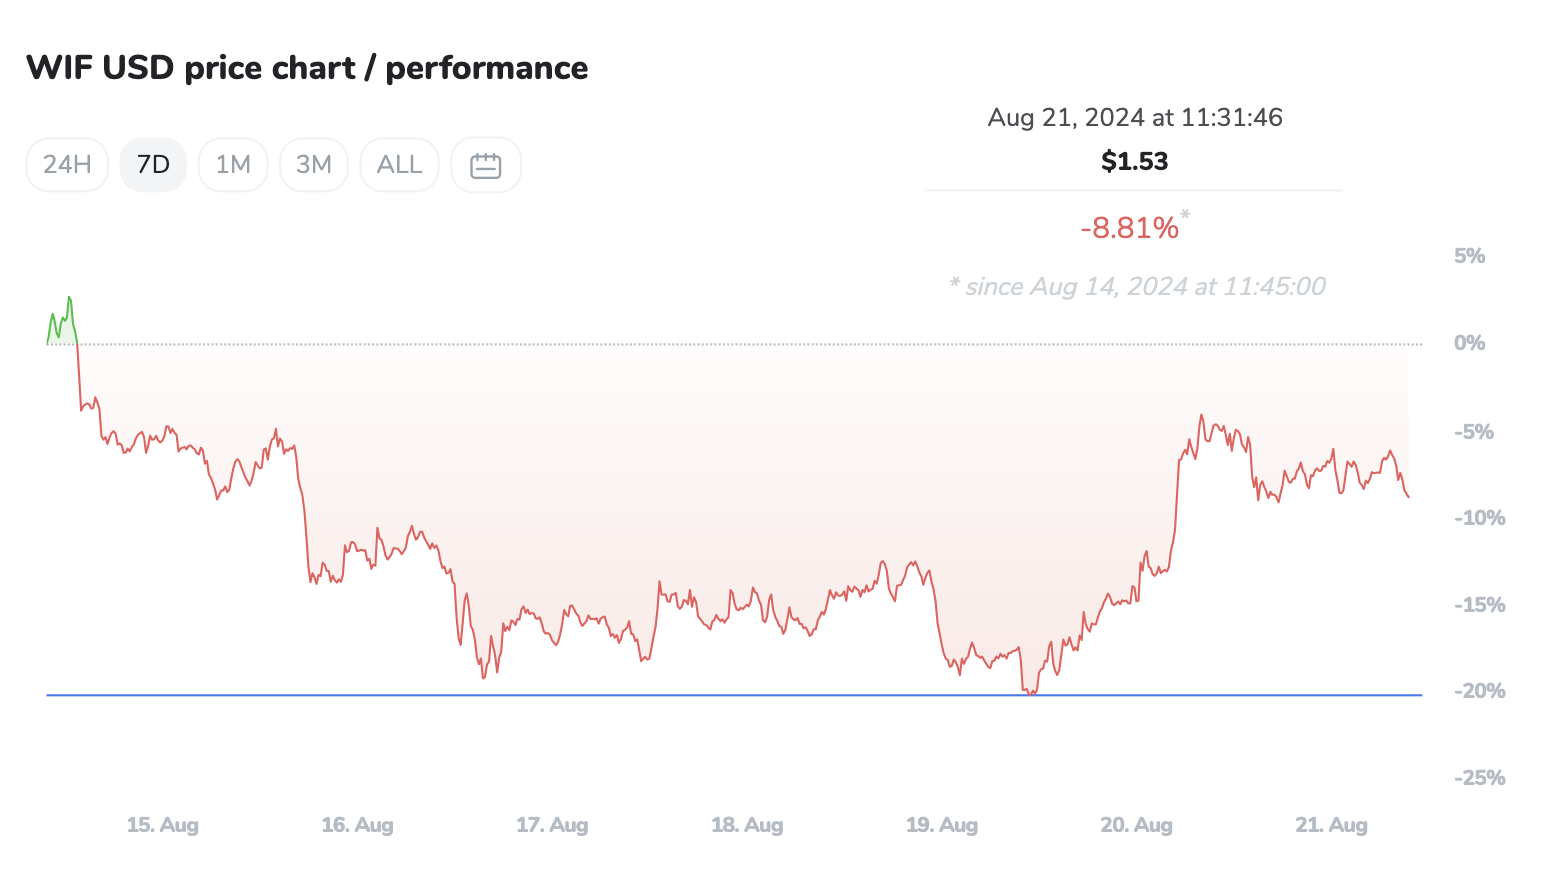The image size is (1560, 882).
Task: Click the -25% y-axis label
Action: point(1479,778)
